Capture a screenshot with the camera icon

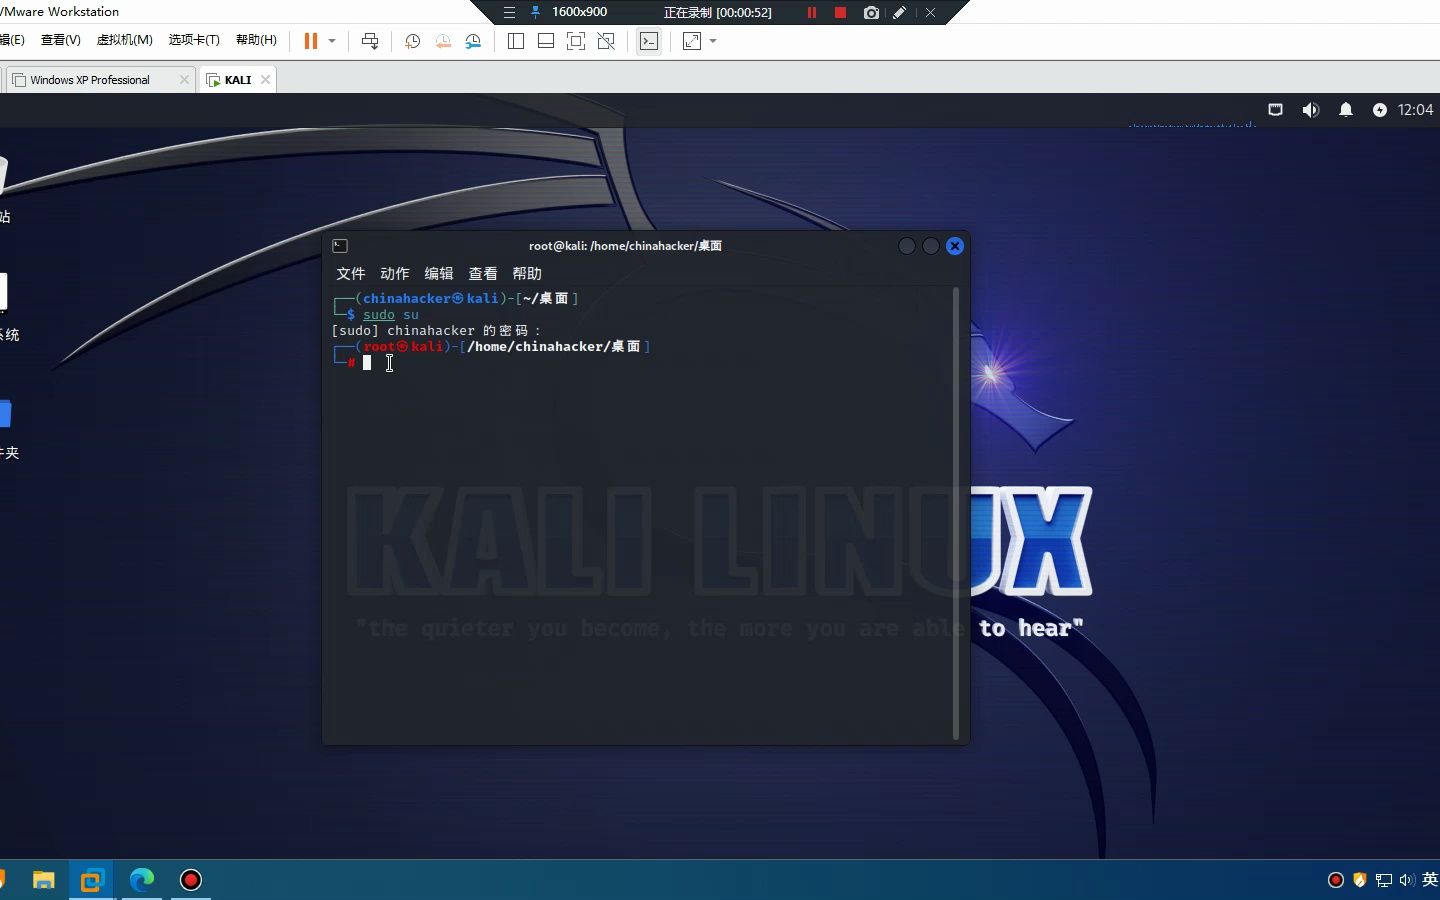point(871,12)
